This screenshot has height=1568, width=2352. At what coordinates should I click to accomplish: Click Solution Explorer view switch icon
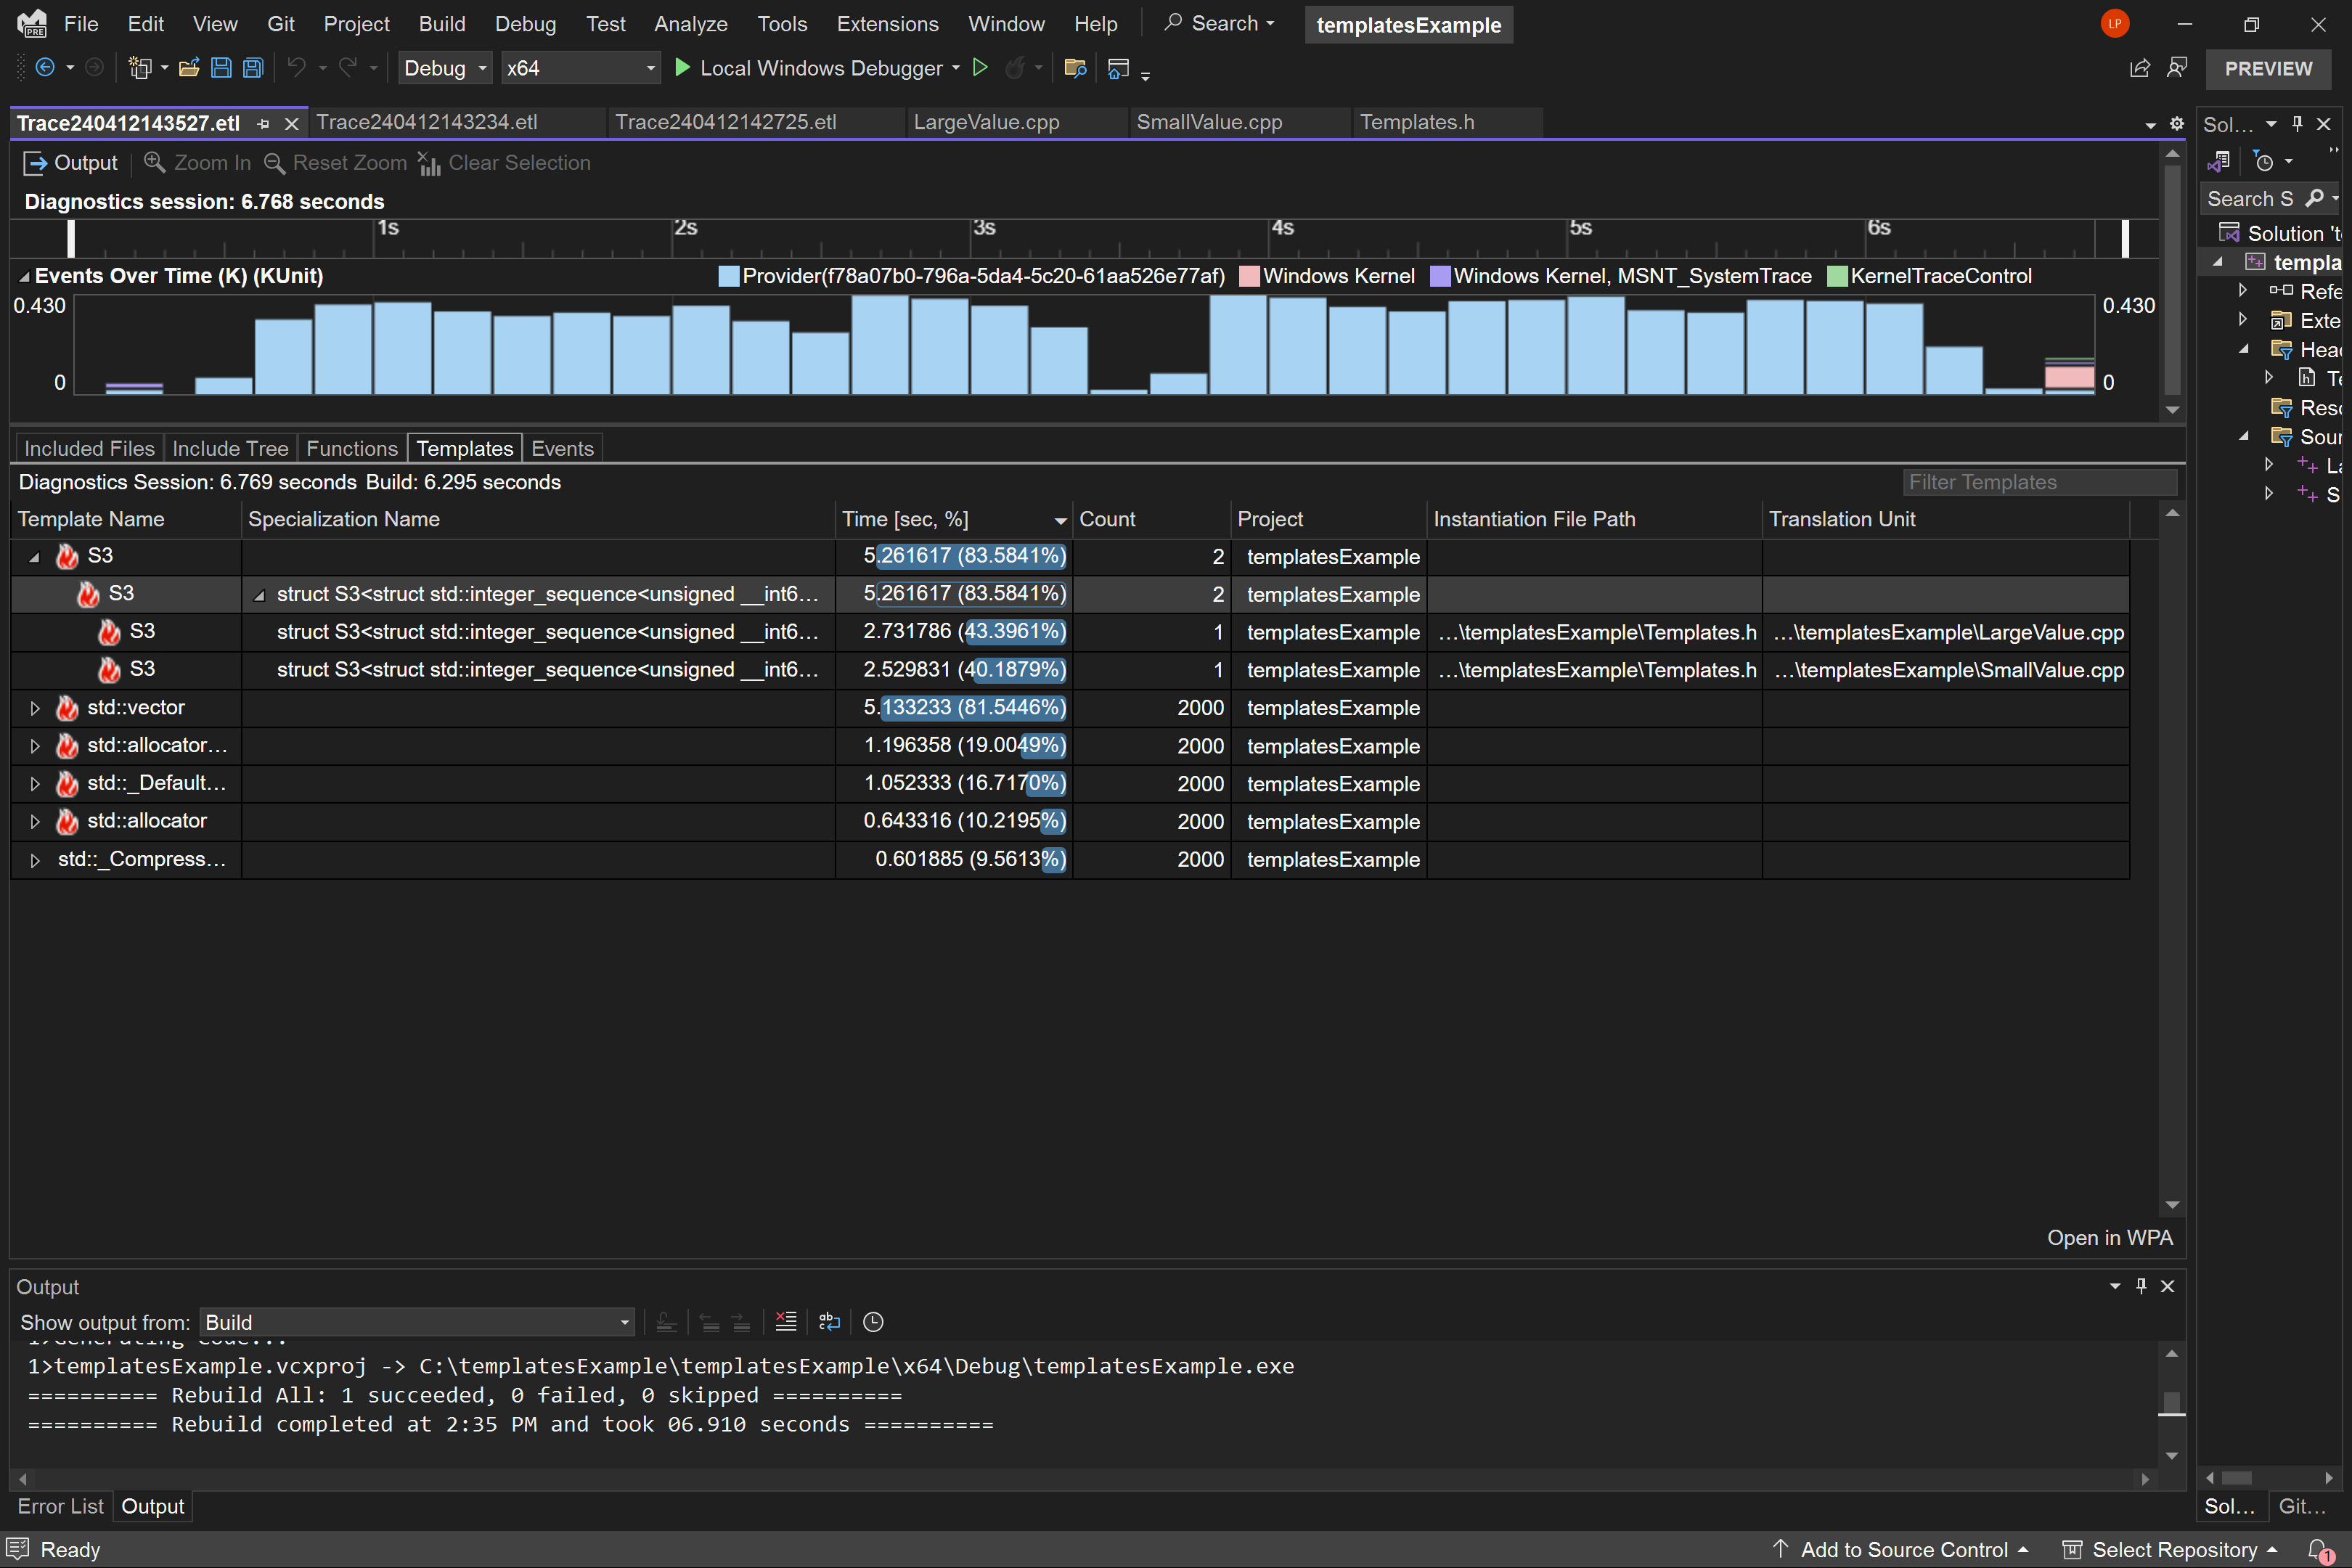2219,161
